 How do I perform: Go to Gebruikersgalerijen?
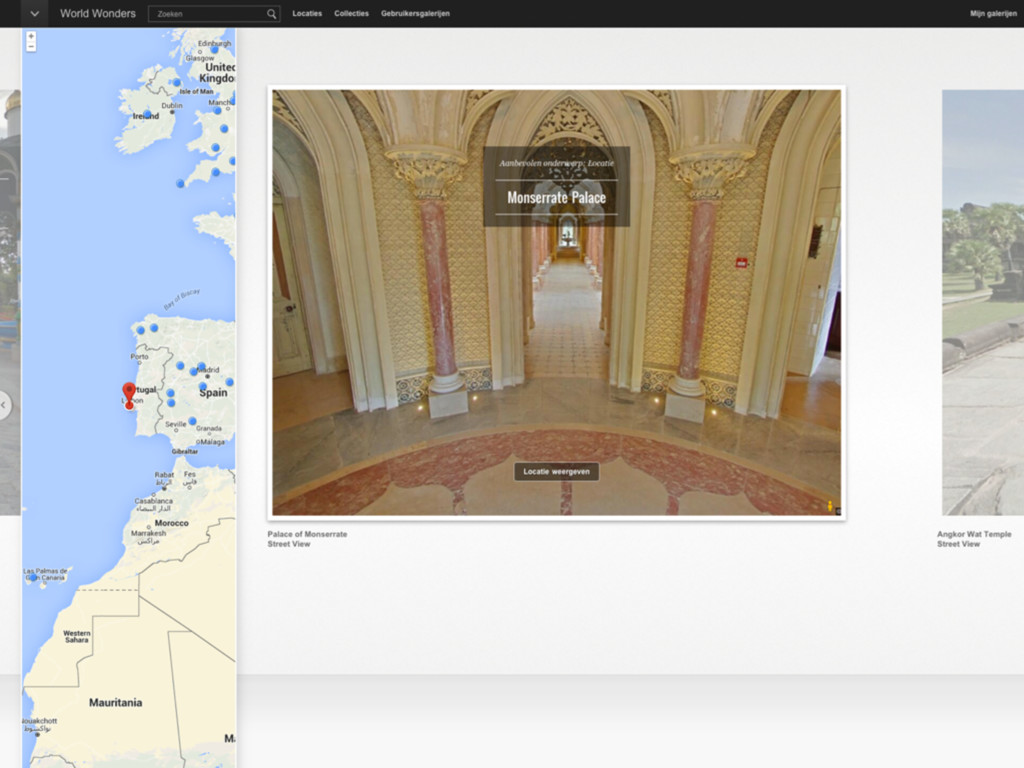tap(415, 14)
